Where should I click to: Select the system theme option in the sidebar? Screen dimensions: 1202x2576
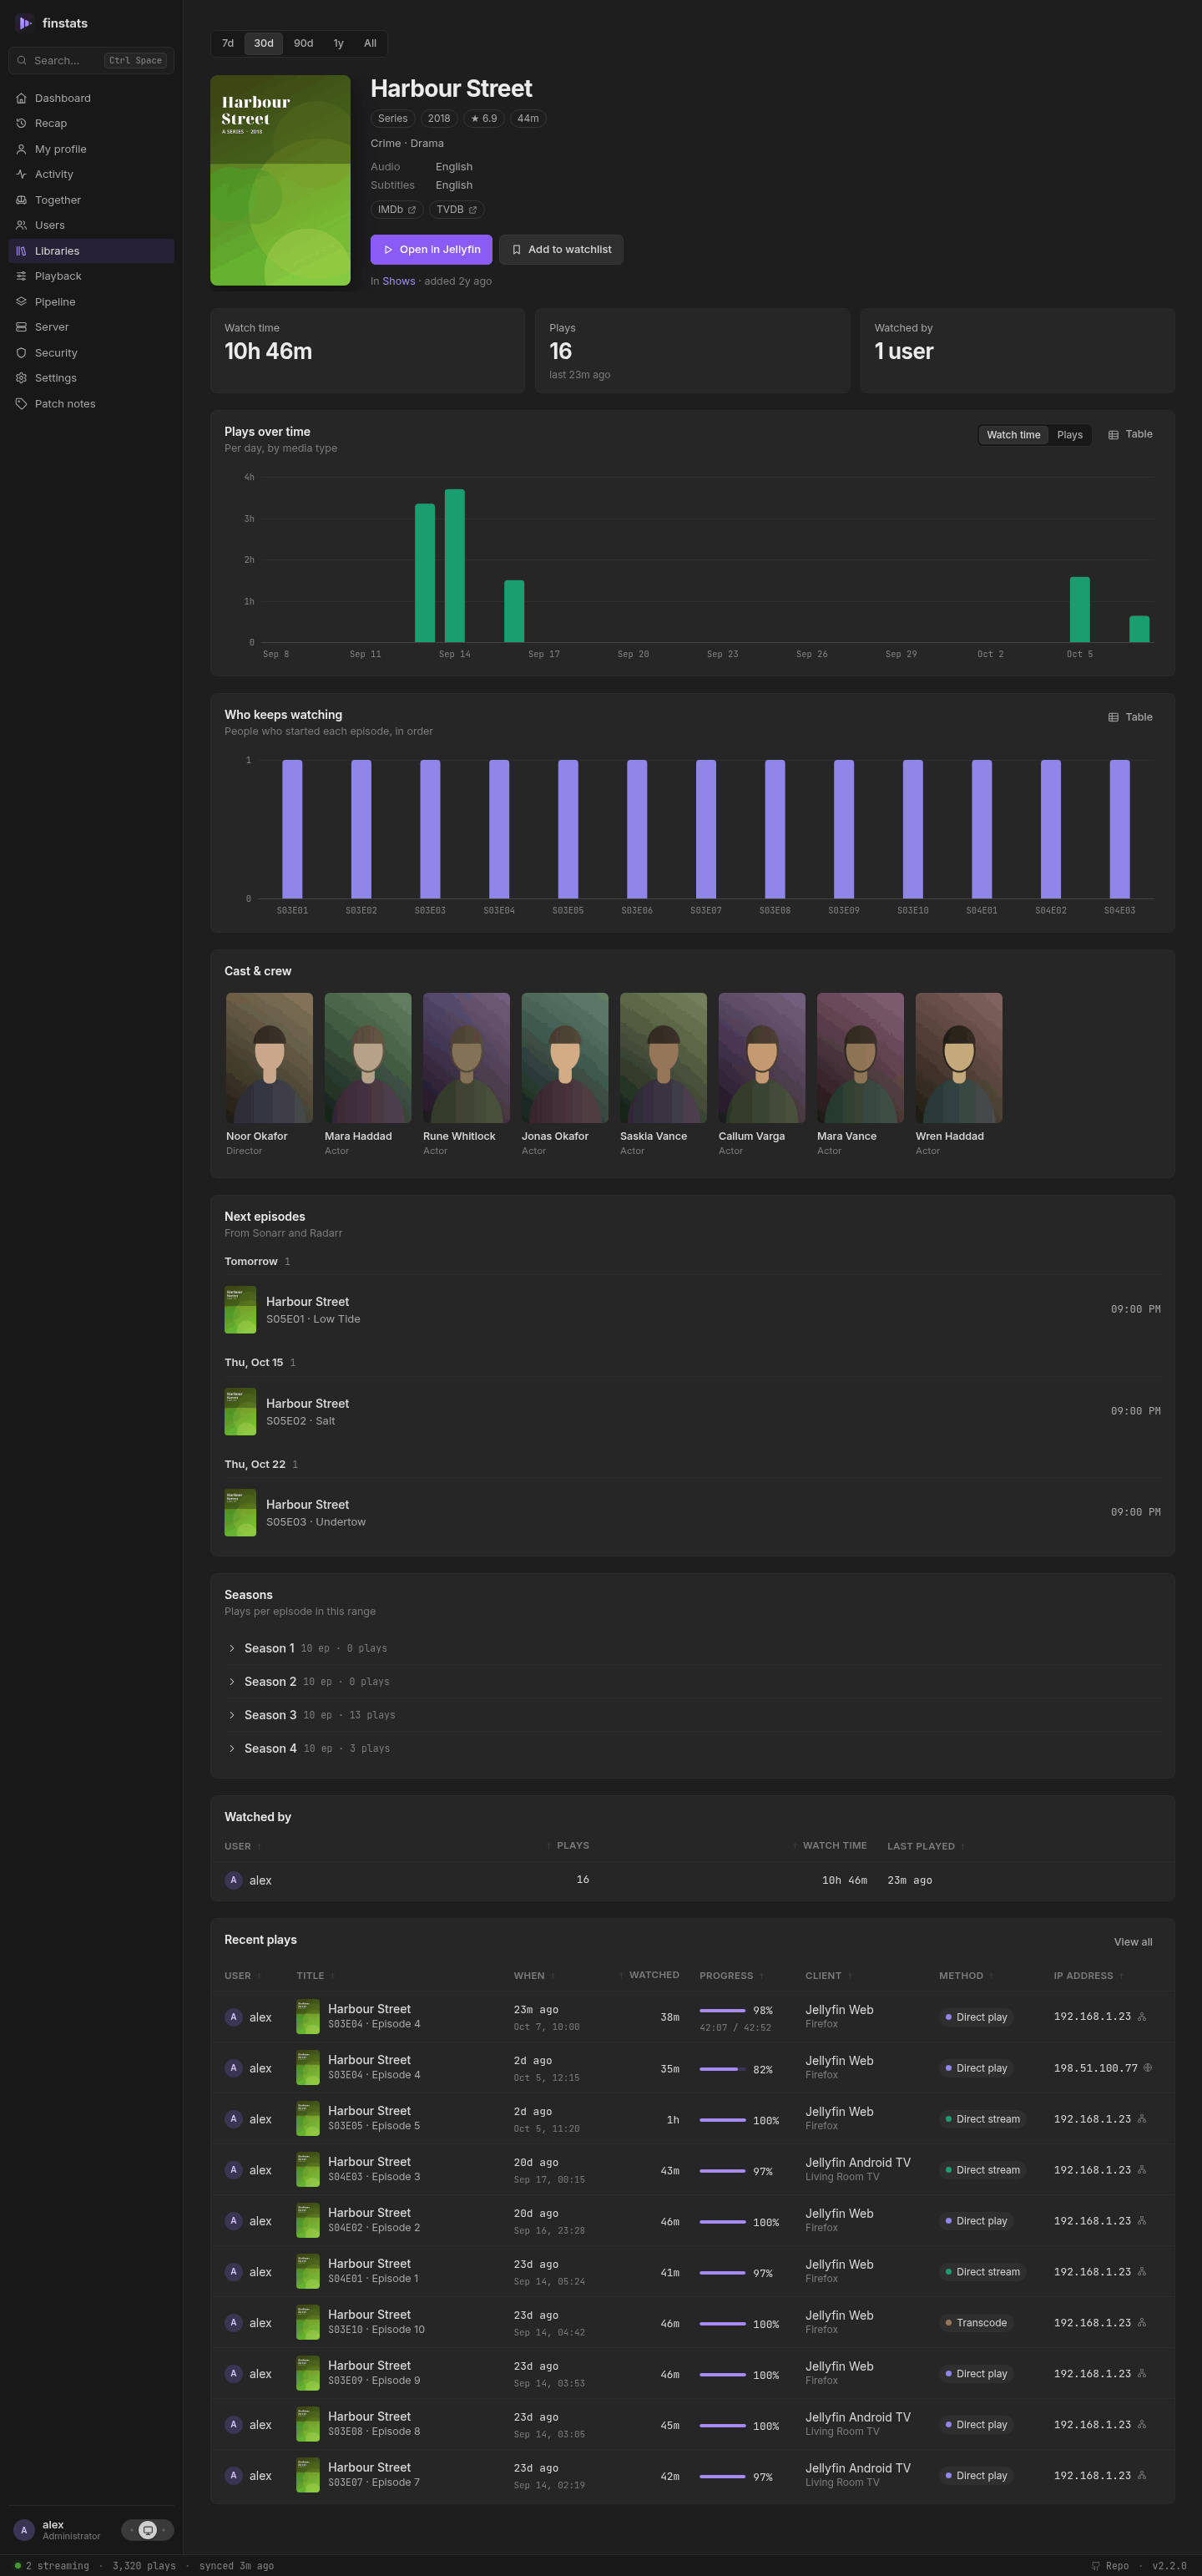[x=148, y=2530]
